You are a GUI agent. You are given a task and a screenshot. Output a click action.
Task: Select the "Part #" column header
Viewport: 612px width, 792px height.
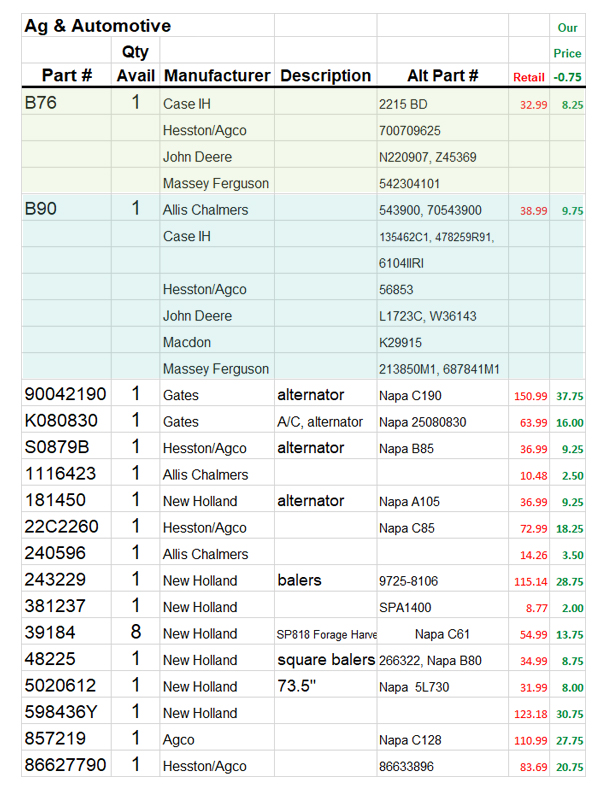point(67,76)
